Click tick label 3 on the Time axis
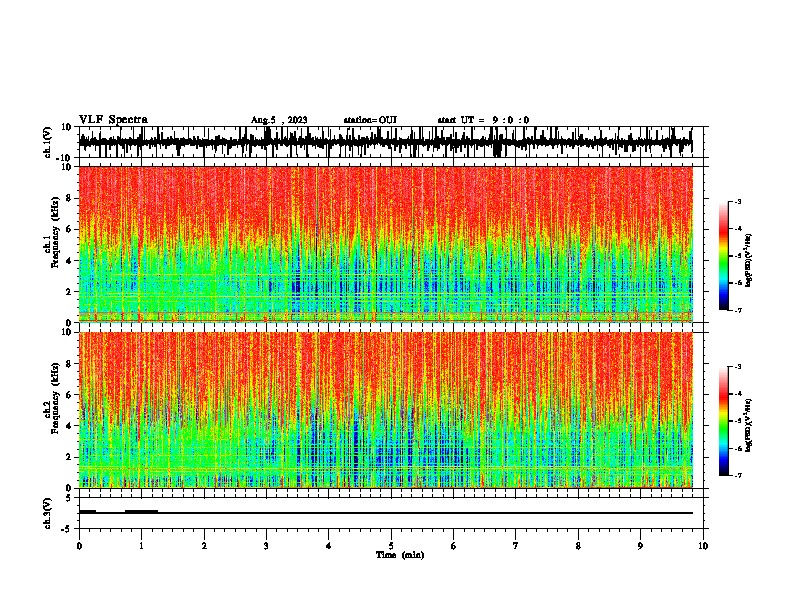The image size is (792, 612). pos(266,546)
